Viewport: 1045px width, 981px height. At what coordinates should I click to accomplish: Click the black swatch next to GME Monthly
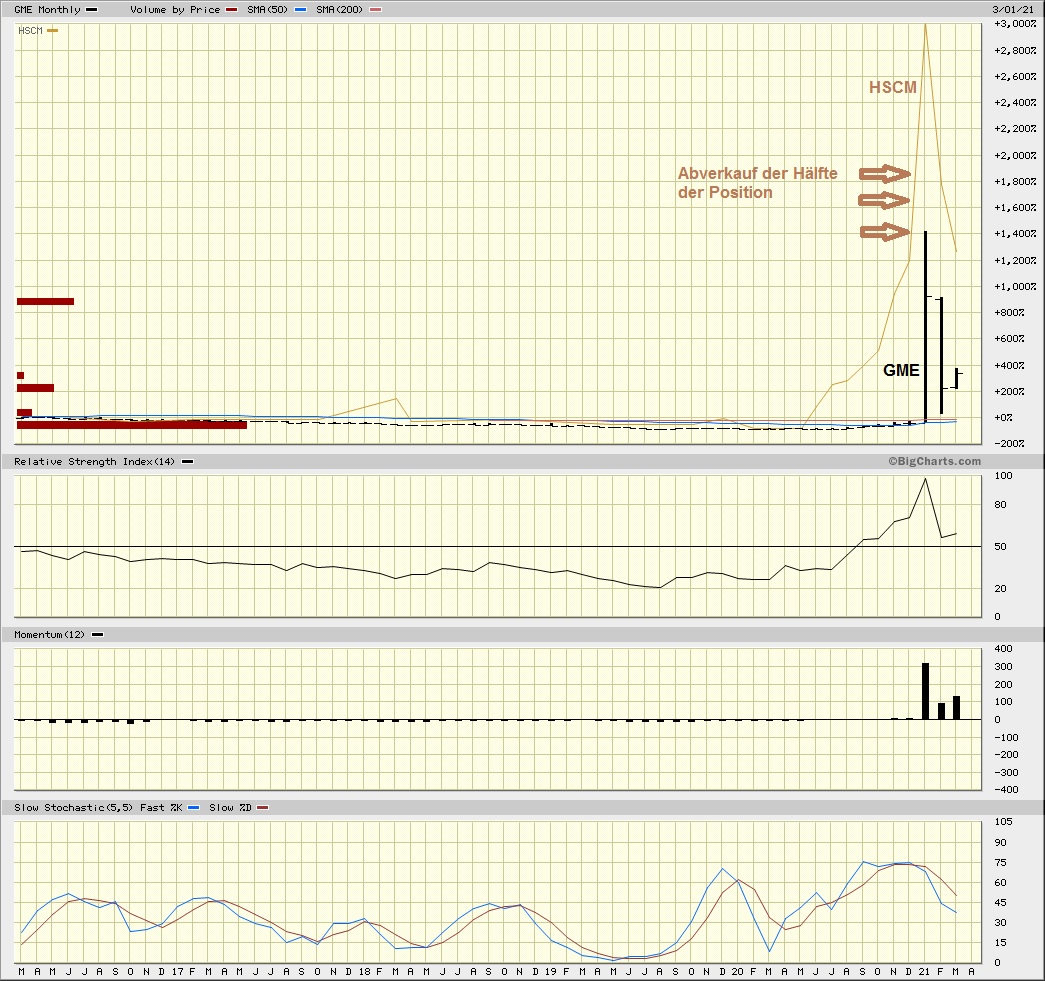pos(91,9)
